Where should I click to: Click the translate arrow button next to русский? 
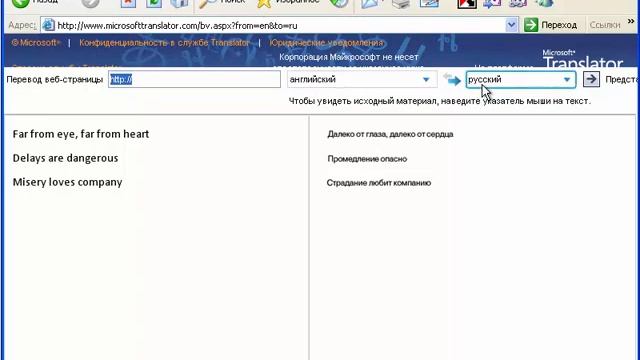pos(591,79)
